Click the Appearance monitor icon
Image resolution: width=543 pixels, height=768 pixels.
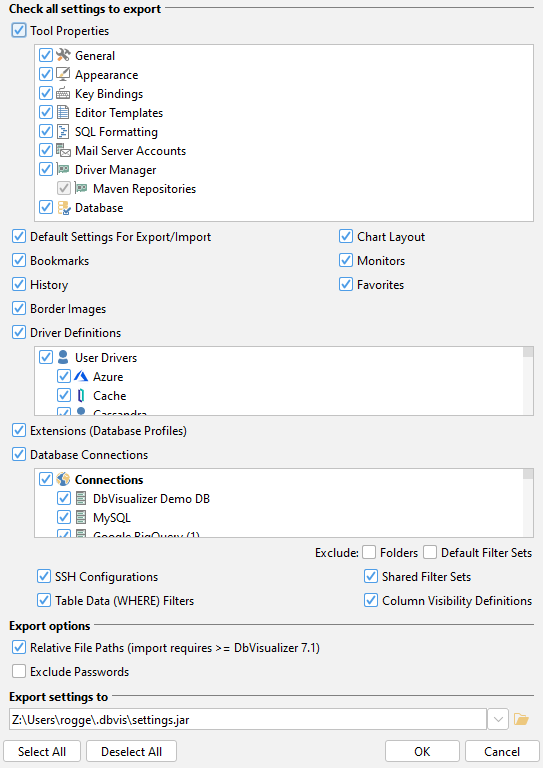coord(63,74)
